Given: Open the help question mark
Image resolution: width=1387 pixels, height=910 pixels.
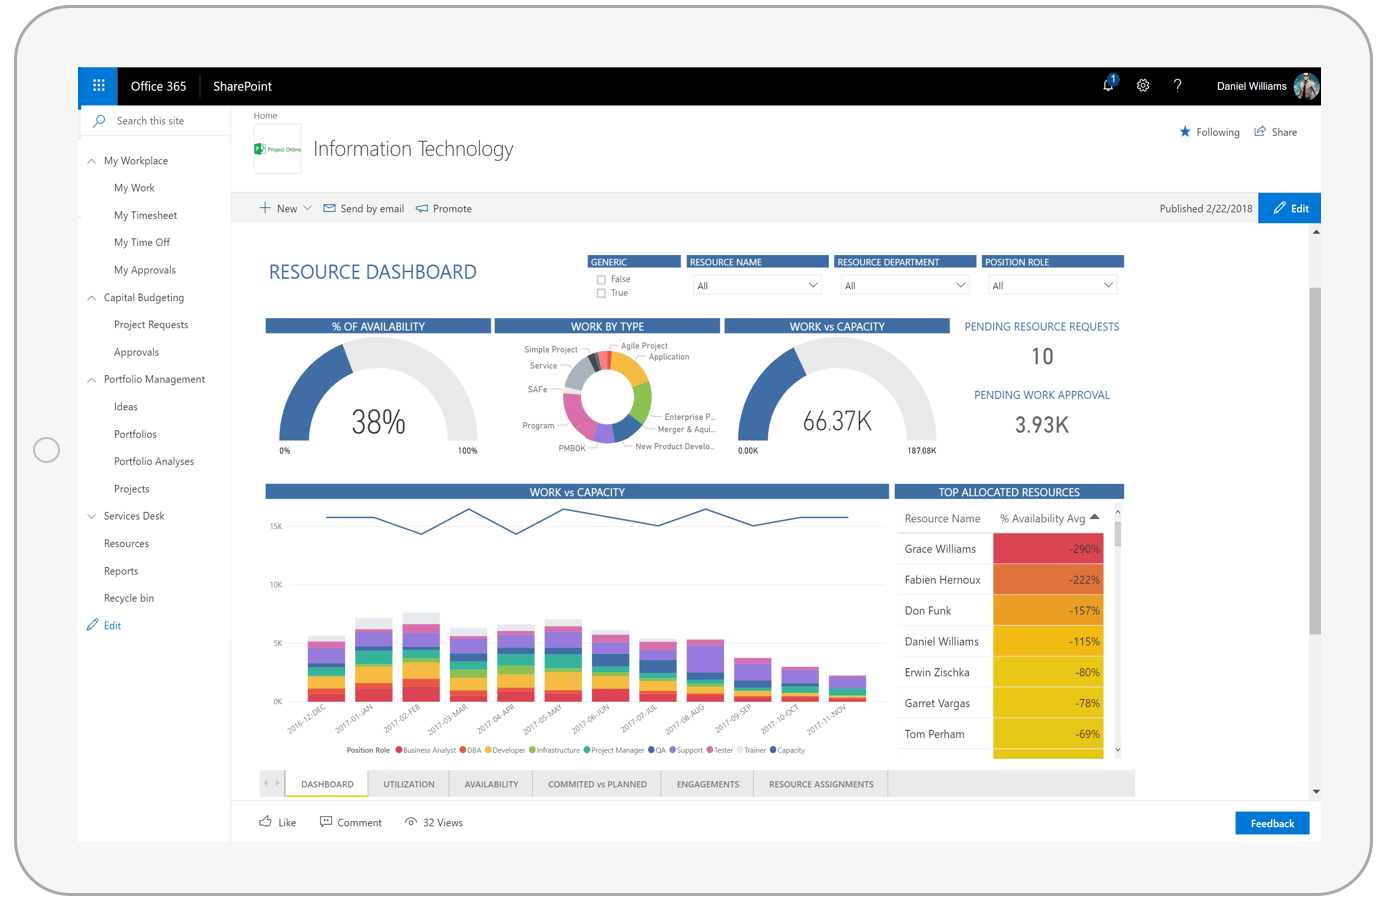Looking at the screenshot, I should pyautogui.click(x=1178, y=86).
